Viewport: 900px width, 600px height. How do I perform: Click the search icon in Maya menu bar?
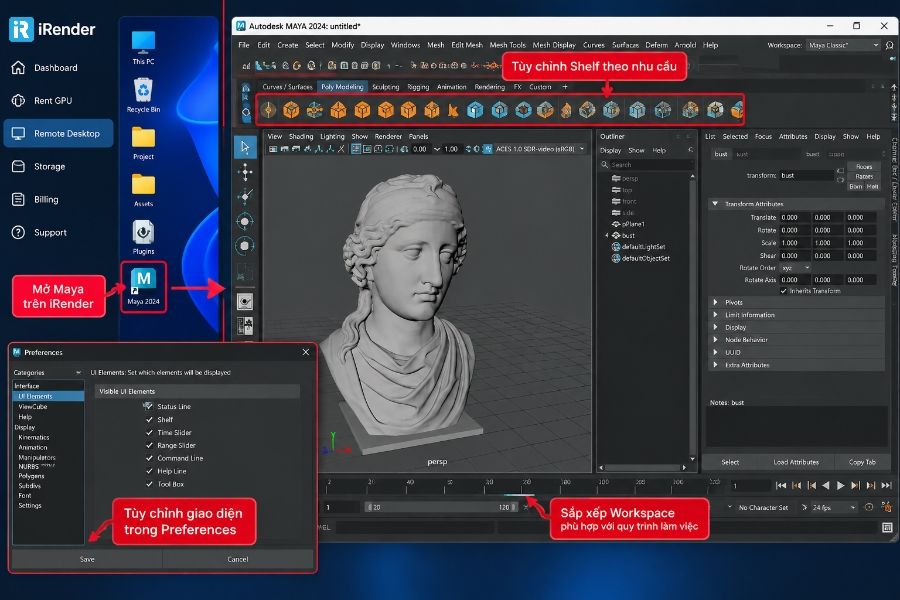point(890,45)
